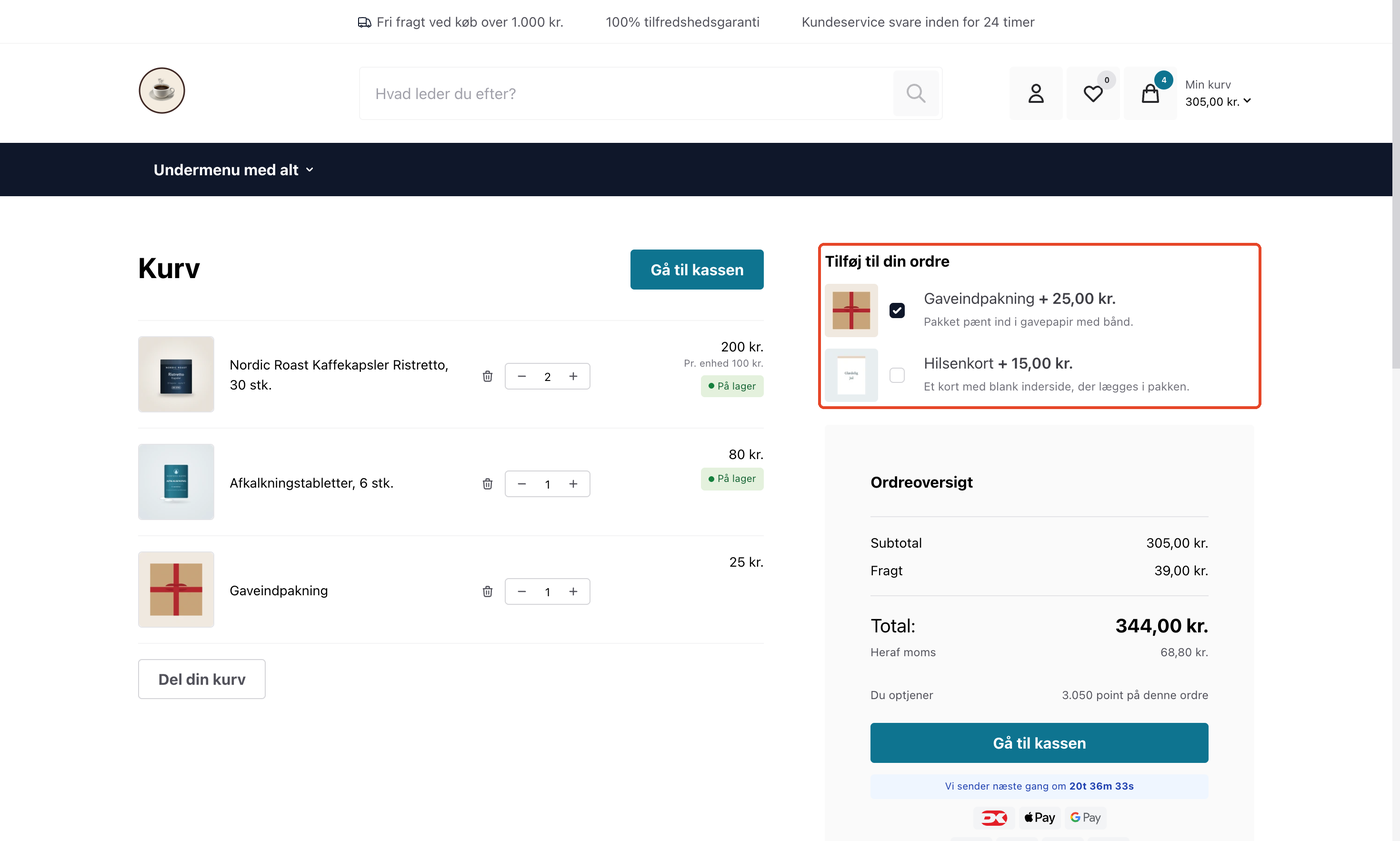Decrease Gaveindpakning cart row quantity
1400x841 pixels.
coord(522,591)
